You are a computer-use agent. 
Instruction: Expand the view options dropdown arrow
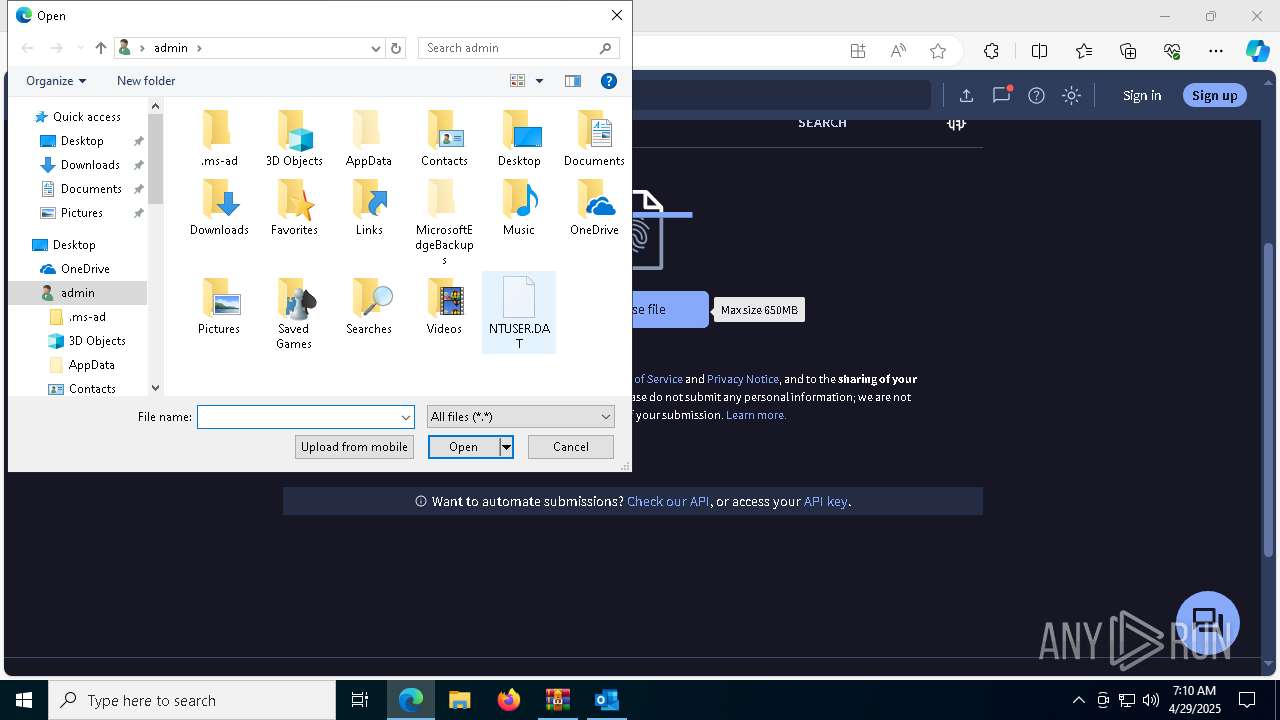539,81
